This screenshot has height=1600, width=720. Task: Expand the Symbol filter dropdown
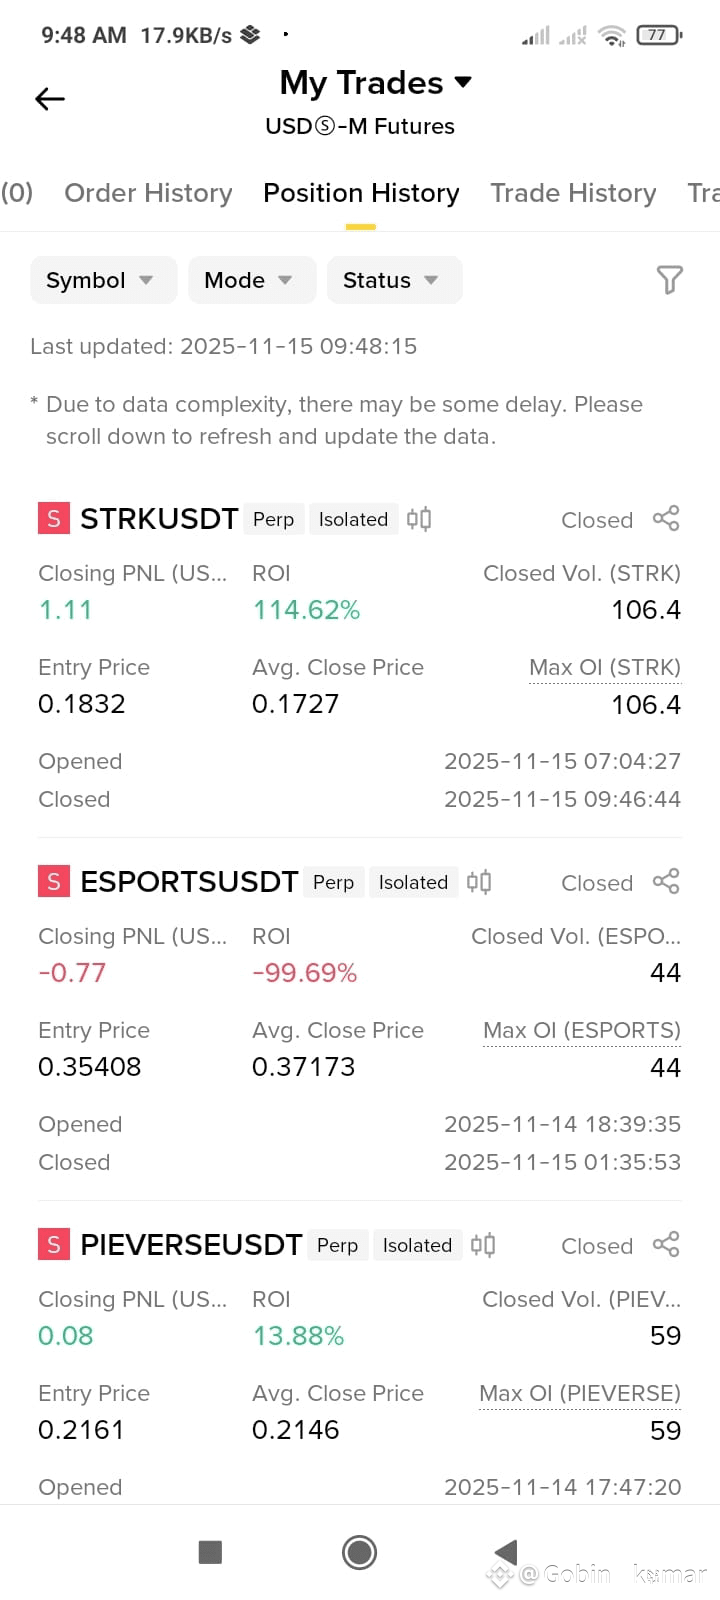click(x=104, y=280)
